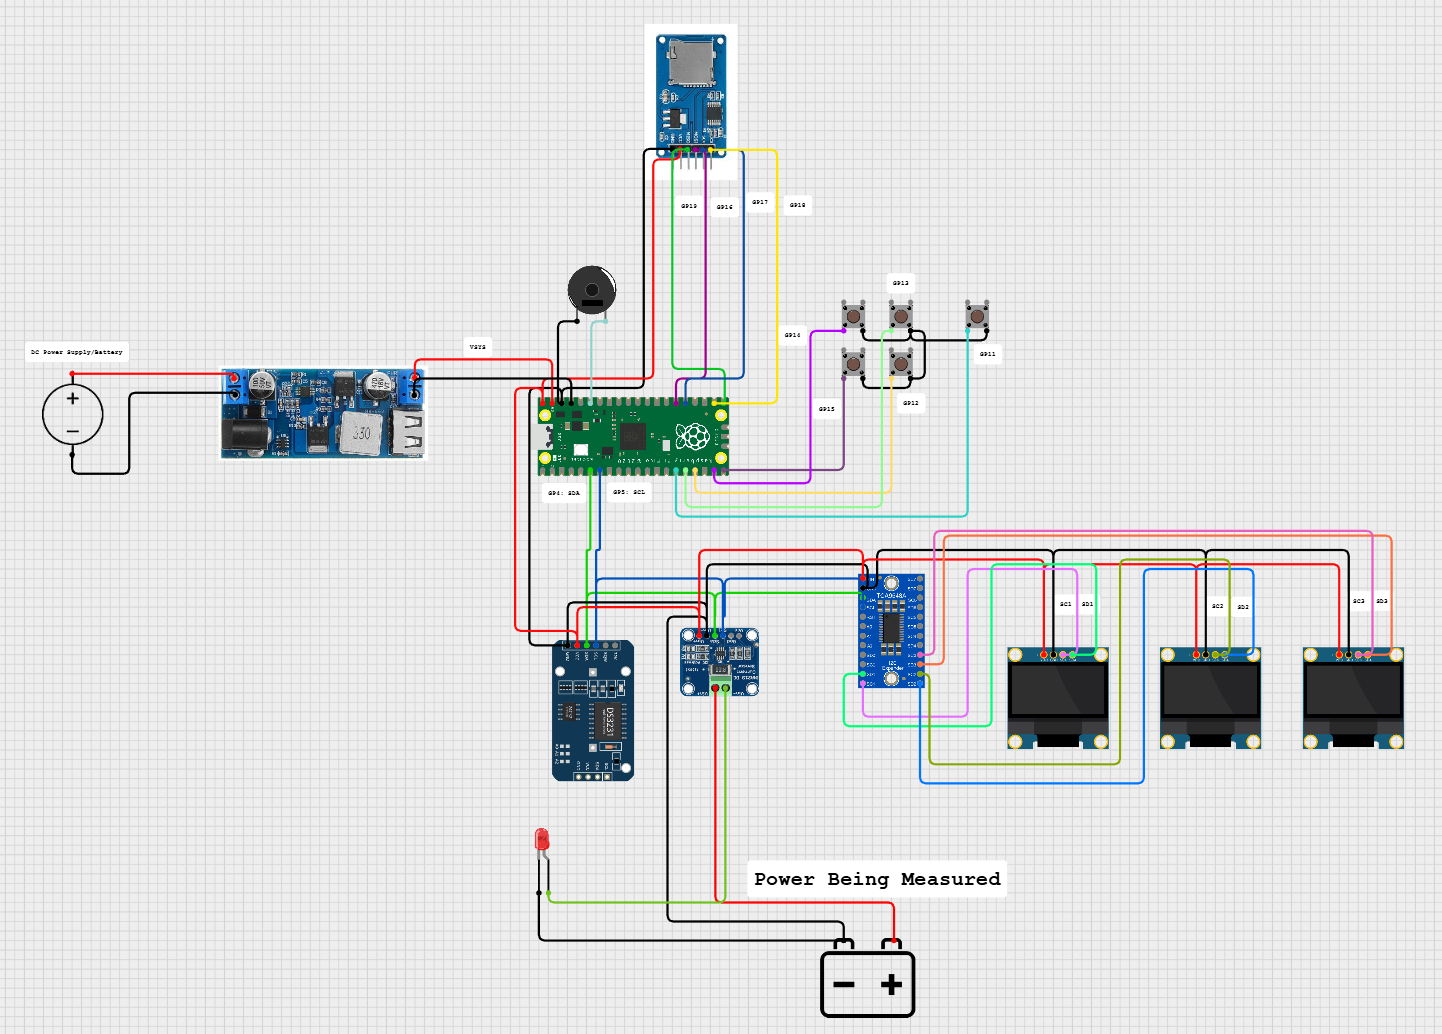Select the round black buzzer component
This screenshot has height=1034, width=1442.
coord(591,290)
